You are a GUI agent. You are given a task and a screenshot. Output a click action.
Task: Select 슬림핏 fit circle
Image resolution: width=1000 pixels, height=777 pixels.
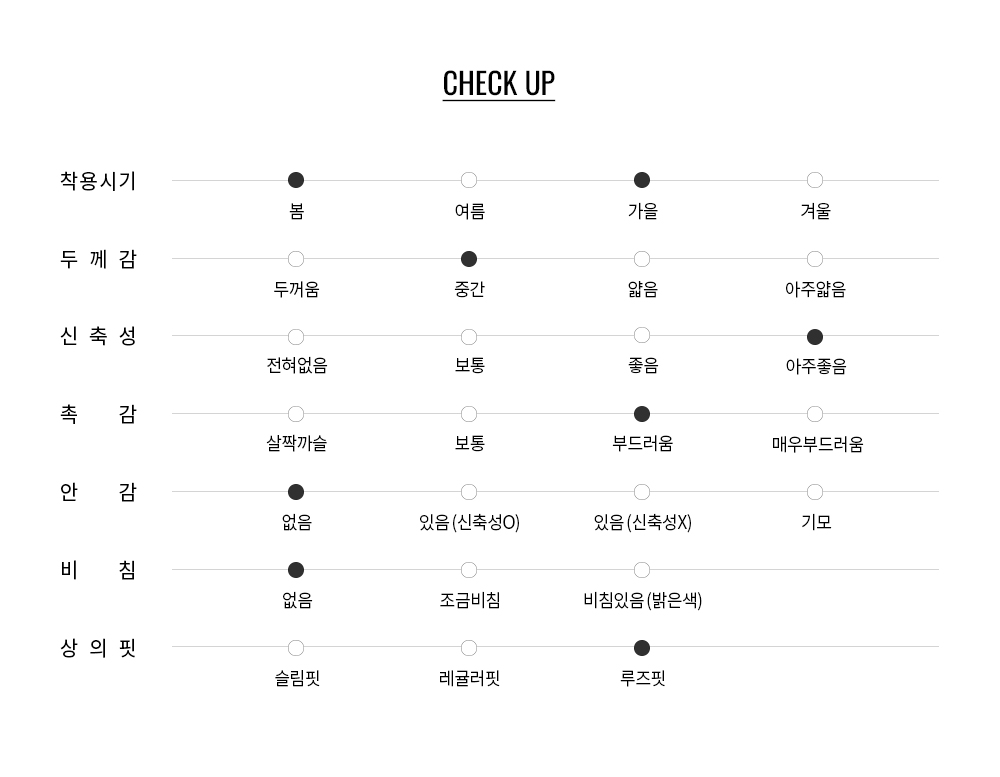296,648
